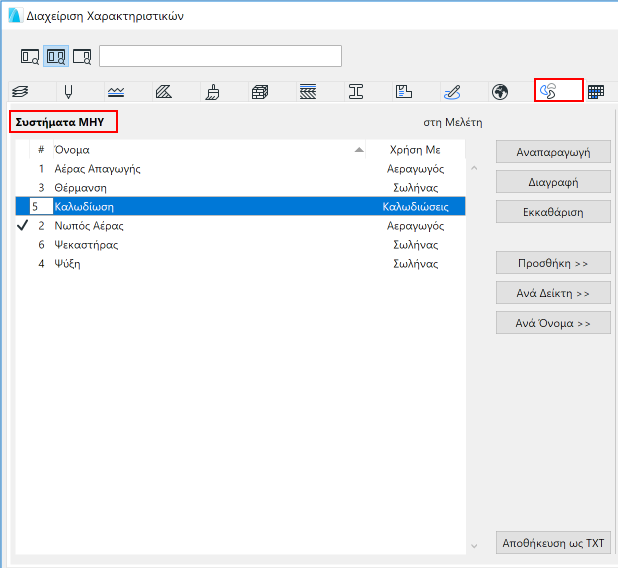Click Αεραγωγός in the Νωπός Αέρας row
Screen dimensions: 618x568
coord(415,225)
